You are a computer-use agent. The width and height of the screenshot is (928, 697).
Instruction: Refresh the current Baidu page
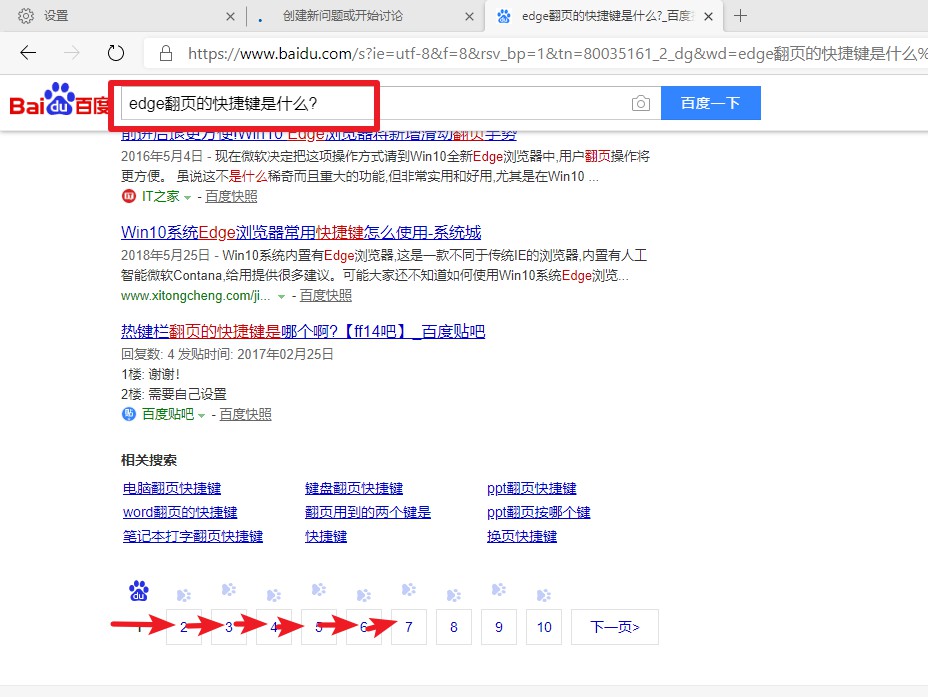click(116, 53)
